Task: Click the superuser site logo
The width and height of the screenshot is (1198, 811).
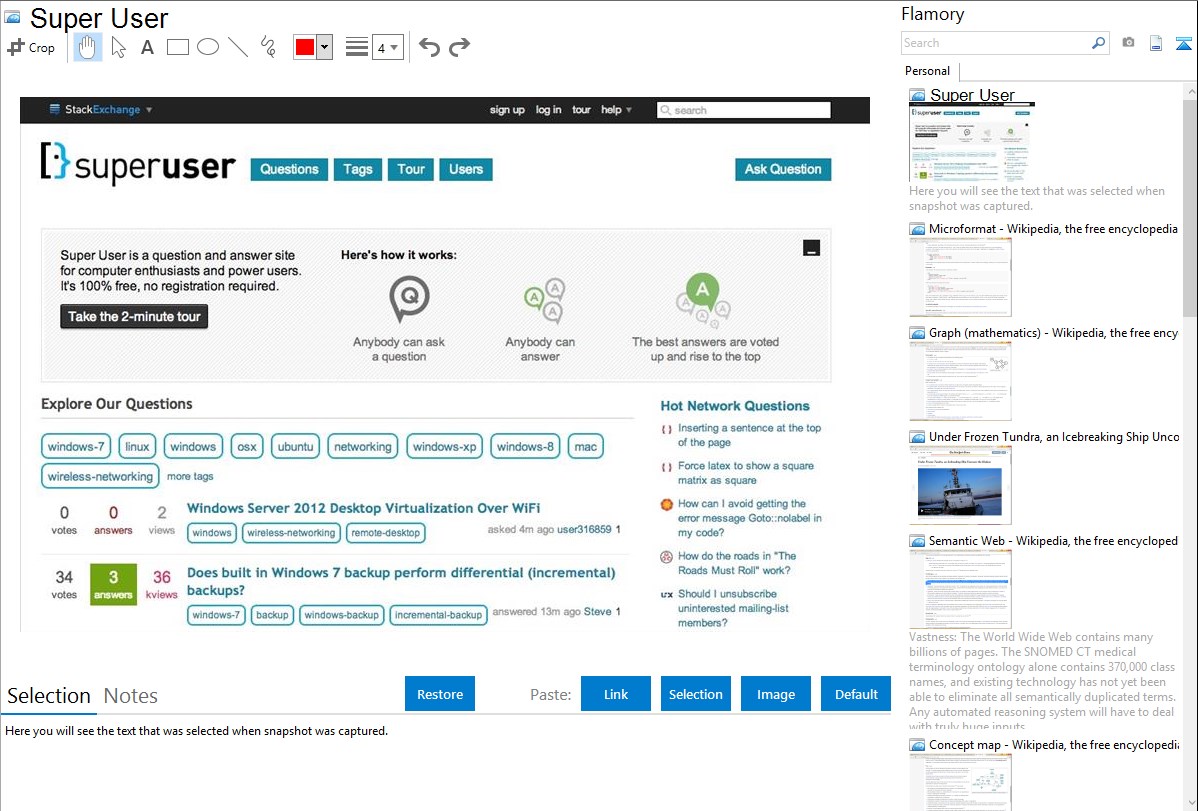Action: click(x=138, y=164)
